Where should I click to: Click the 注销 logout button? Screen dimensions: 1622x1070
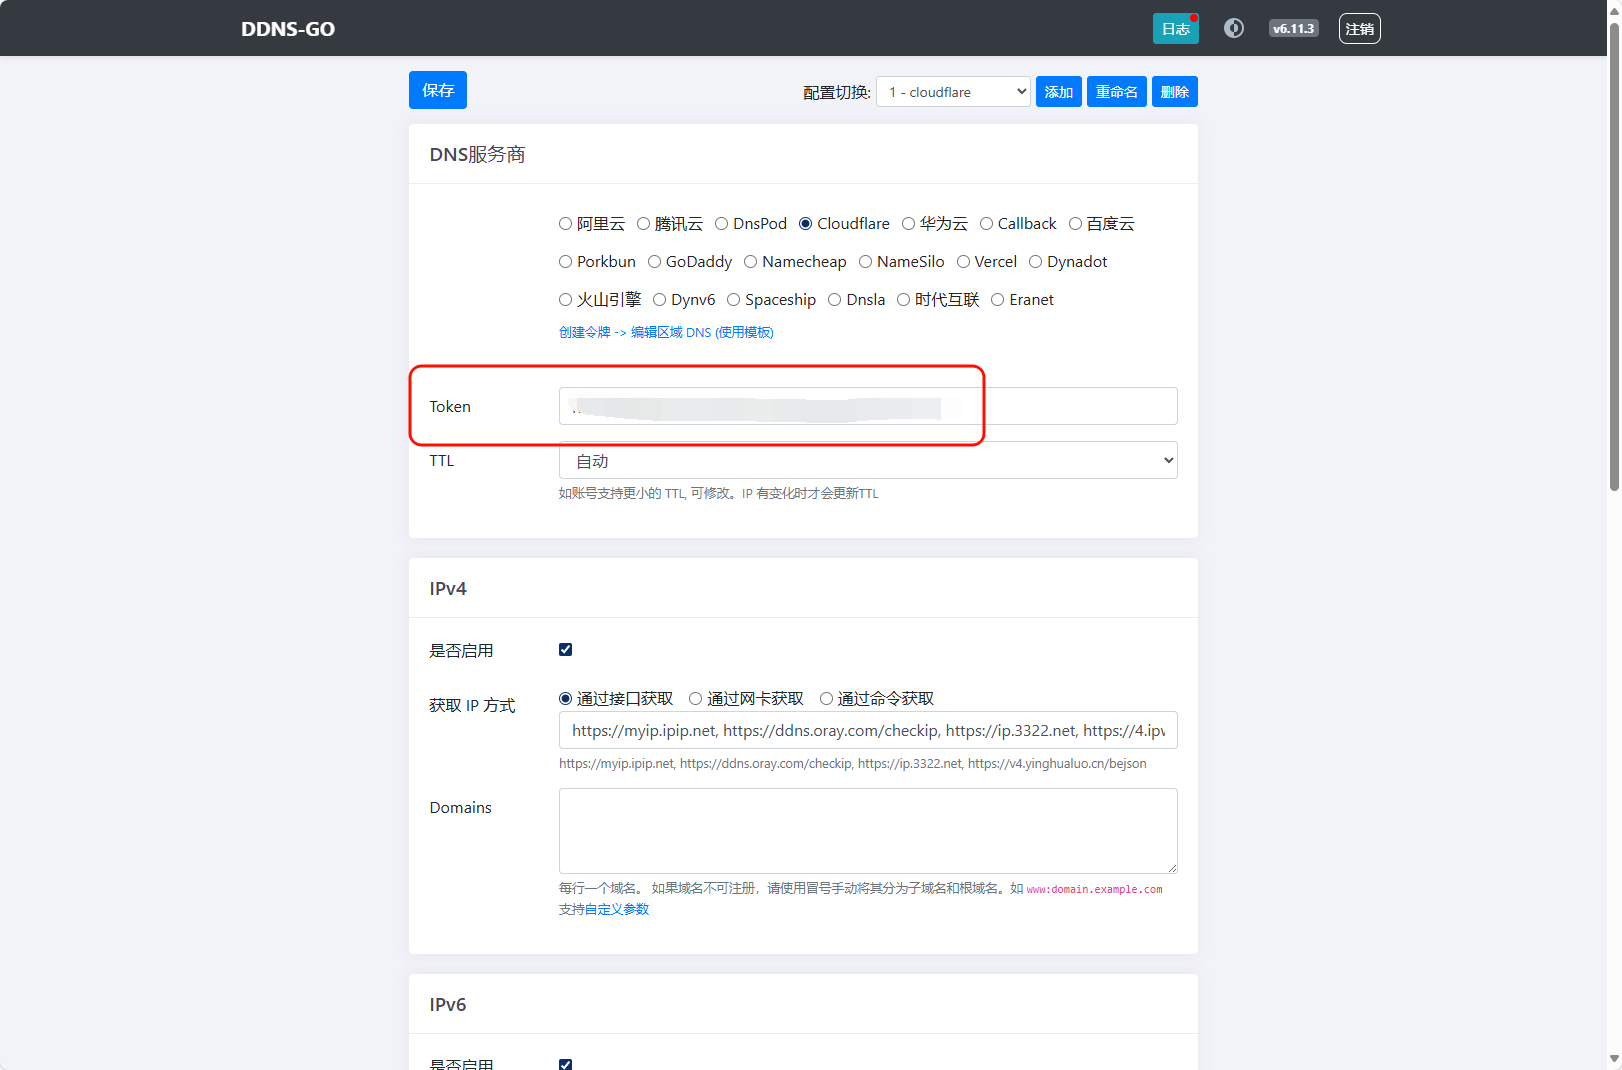click(x=1359, y=29)
